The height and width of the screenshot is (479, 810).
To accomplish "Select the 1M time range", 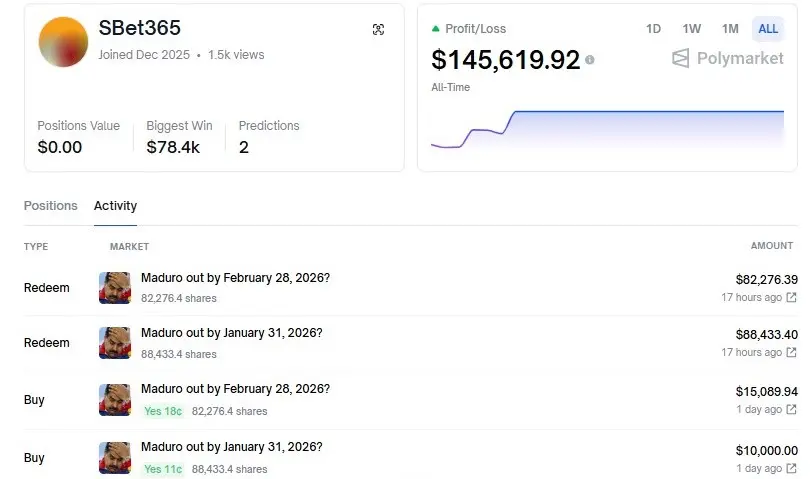I will (x=730, y=29).
